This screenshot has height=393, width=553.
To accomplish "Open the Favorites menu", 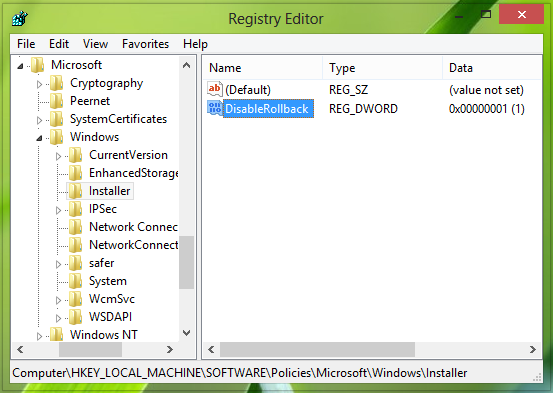I will [x=145, y=44].
